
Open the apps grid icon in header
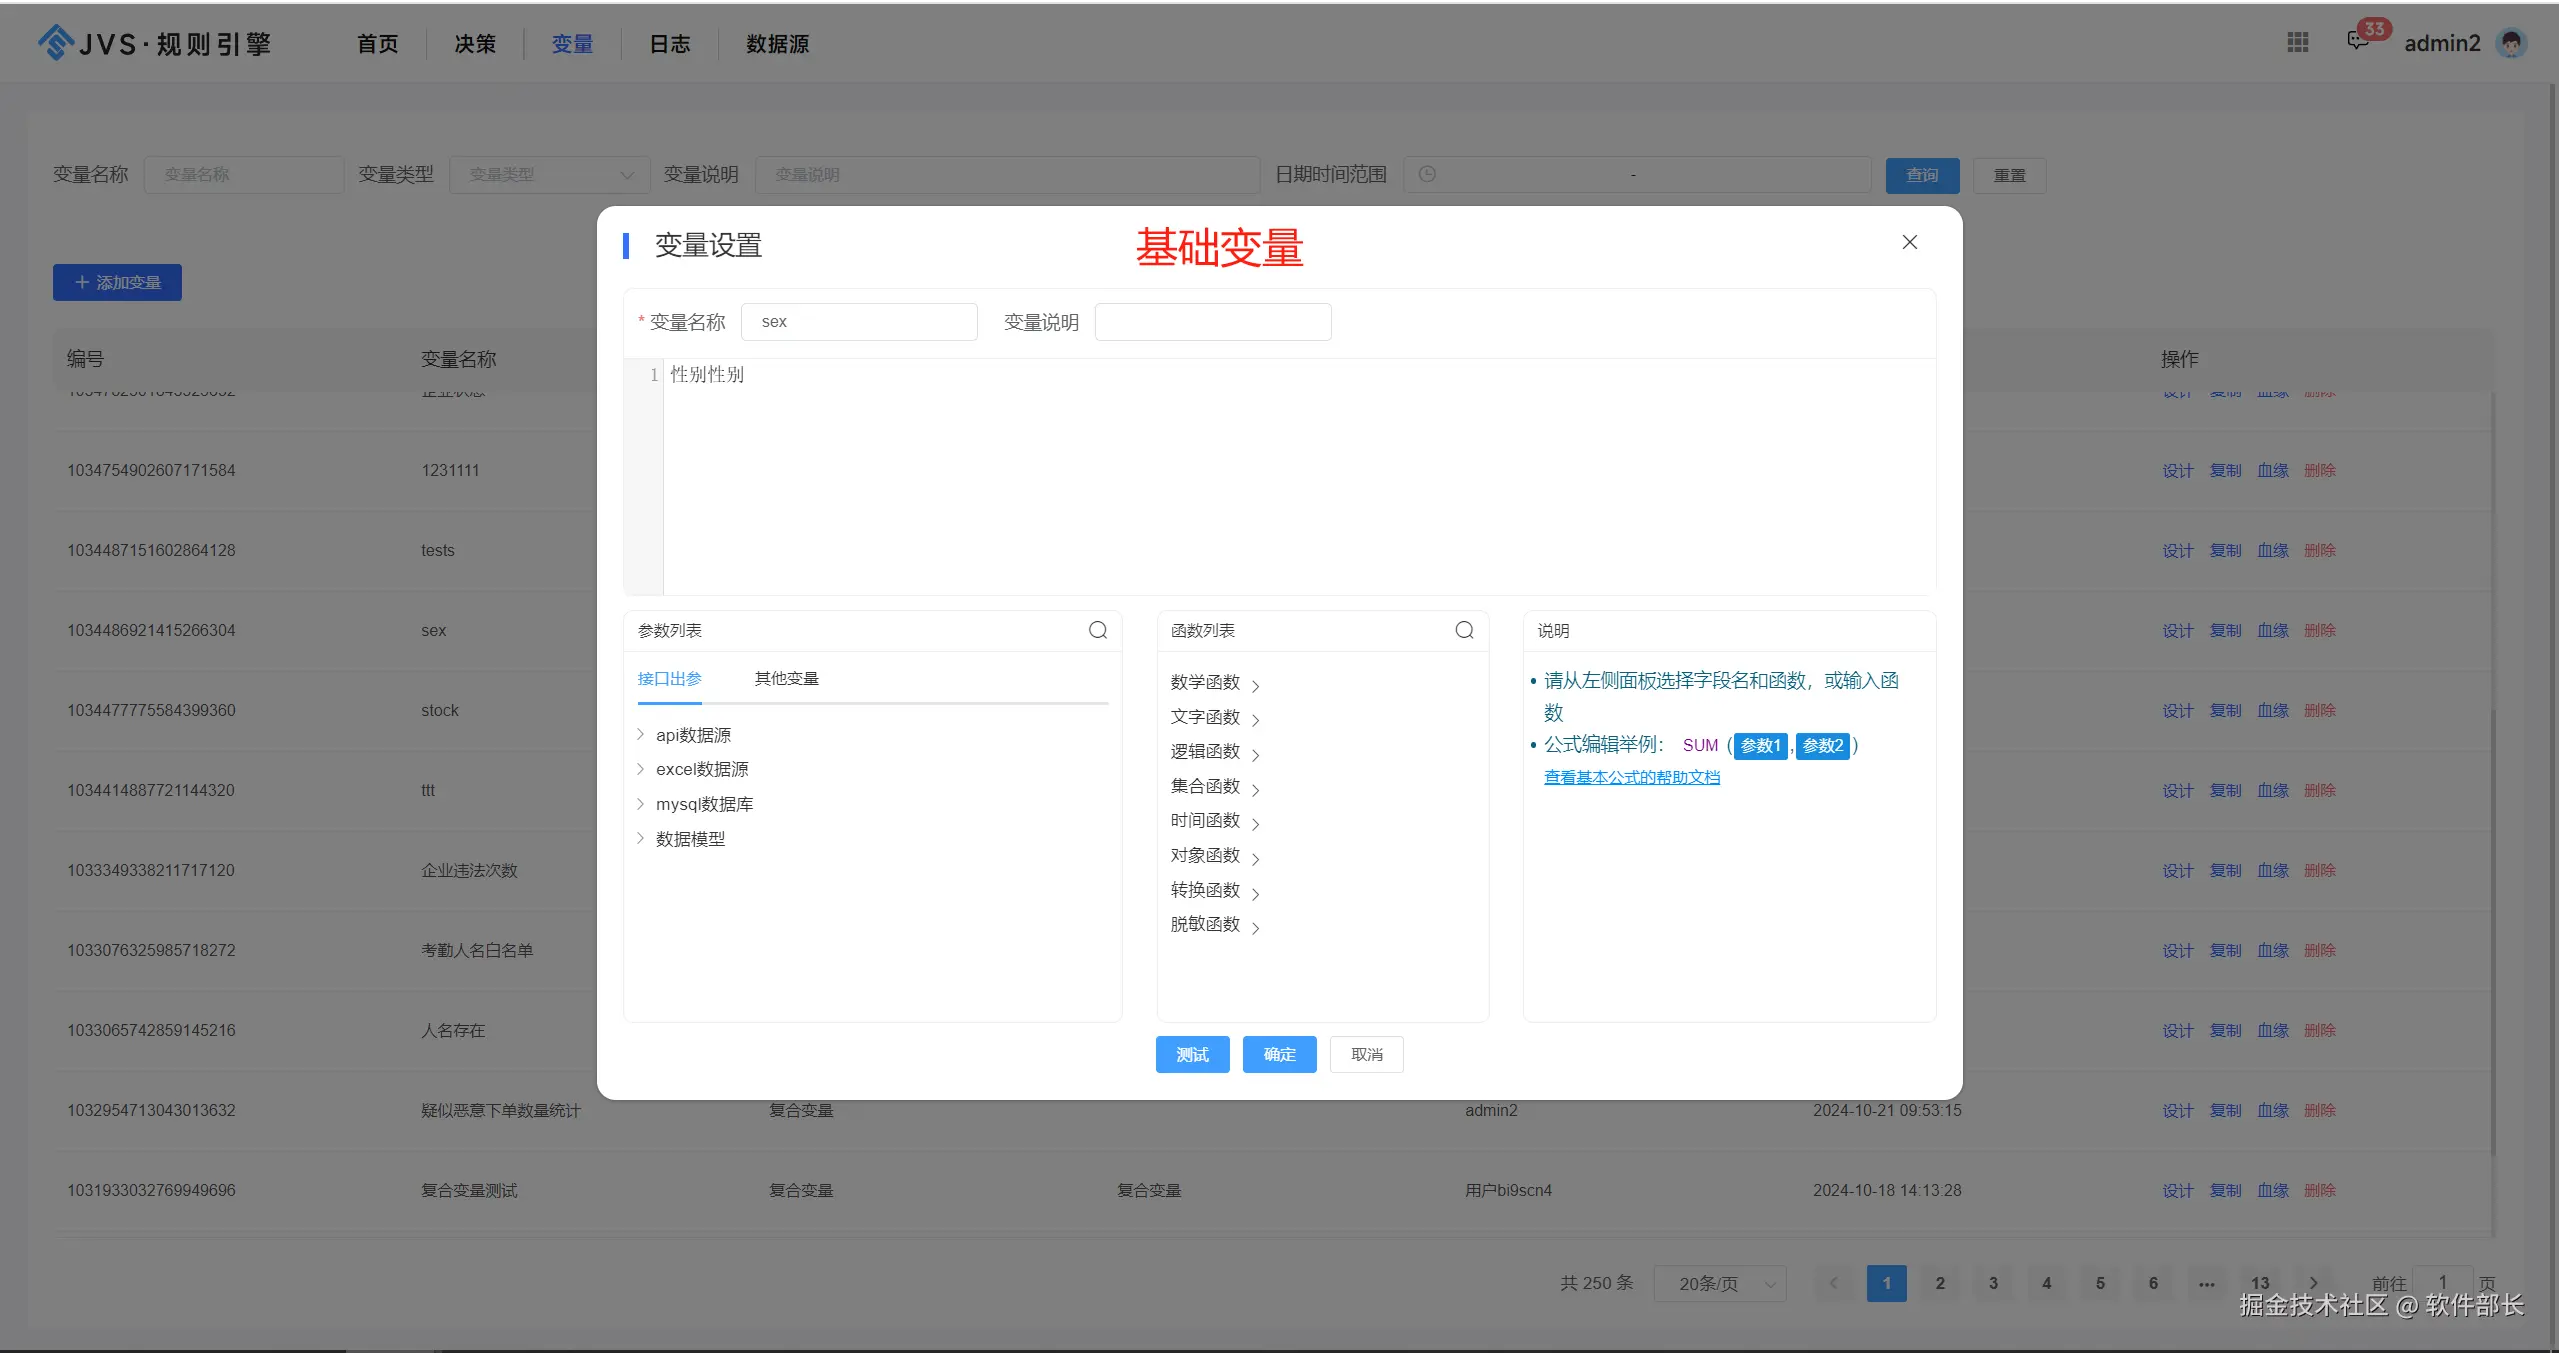click(x=2298, y=43)
